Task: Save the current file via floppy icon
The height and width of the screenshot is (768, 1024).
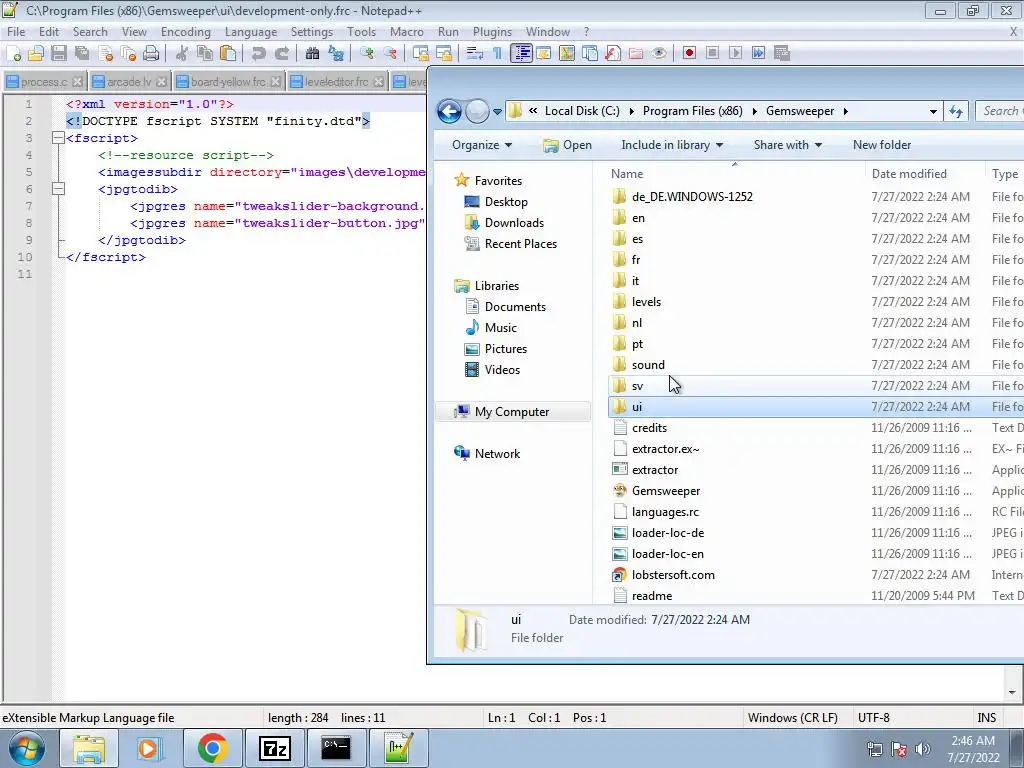Action: (59, 54)
